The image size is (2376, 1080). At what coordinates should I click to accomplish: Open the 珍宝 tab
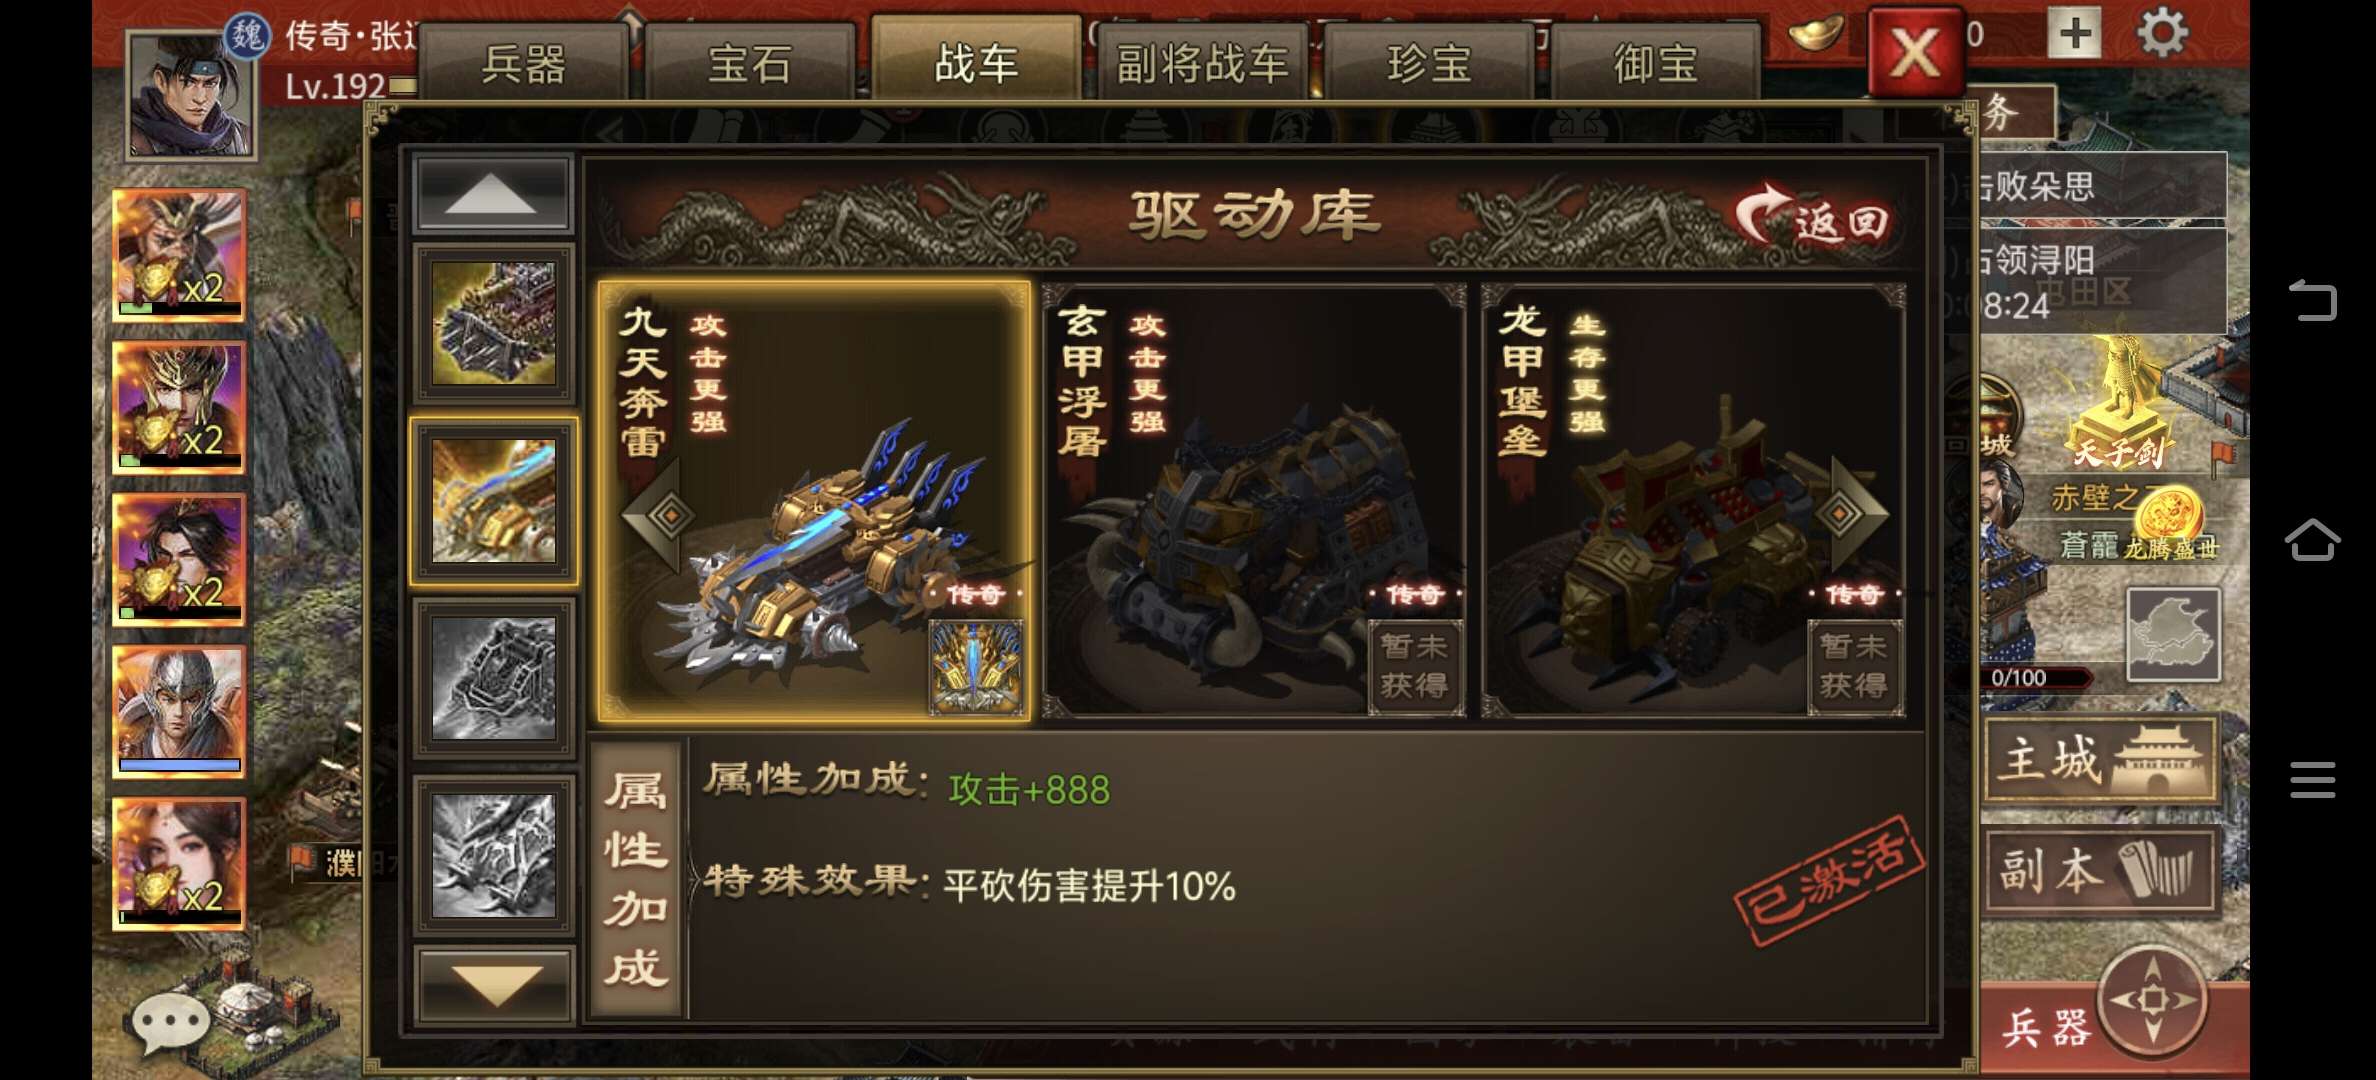[x=1429, y=64]
